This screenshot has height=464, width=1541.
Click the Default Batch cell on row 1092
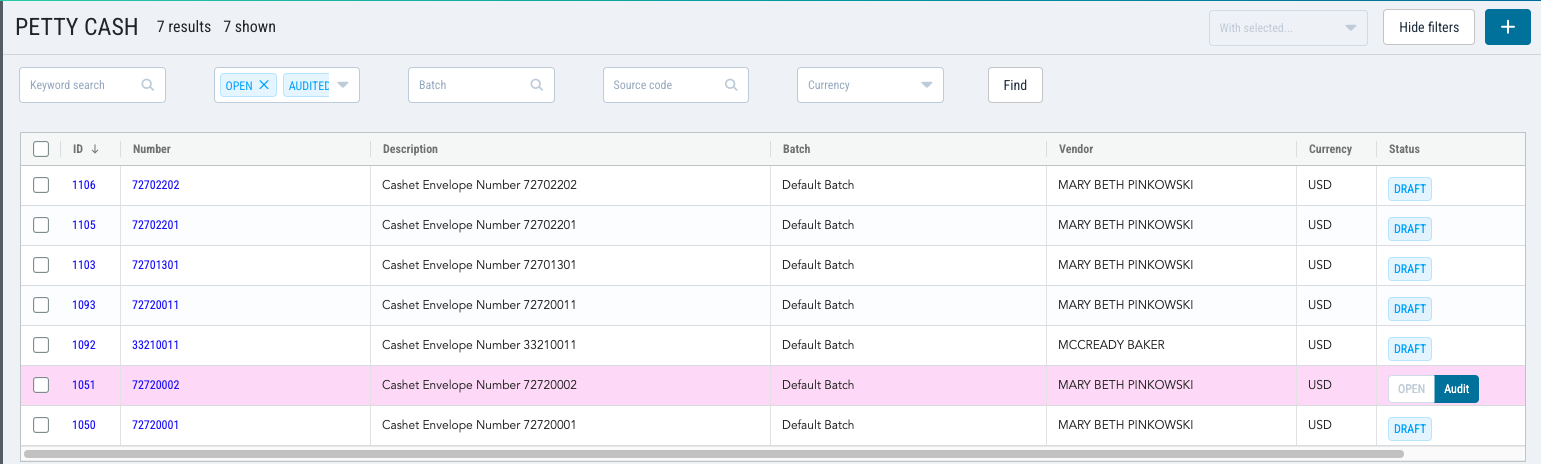[818, 345]
